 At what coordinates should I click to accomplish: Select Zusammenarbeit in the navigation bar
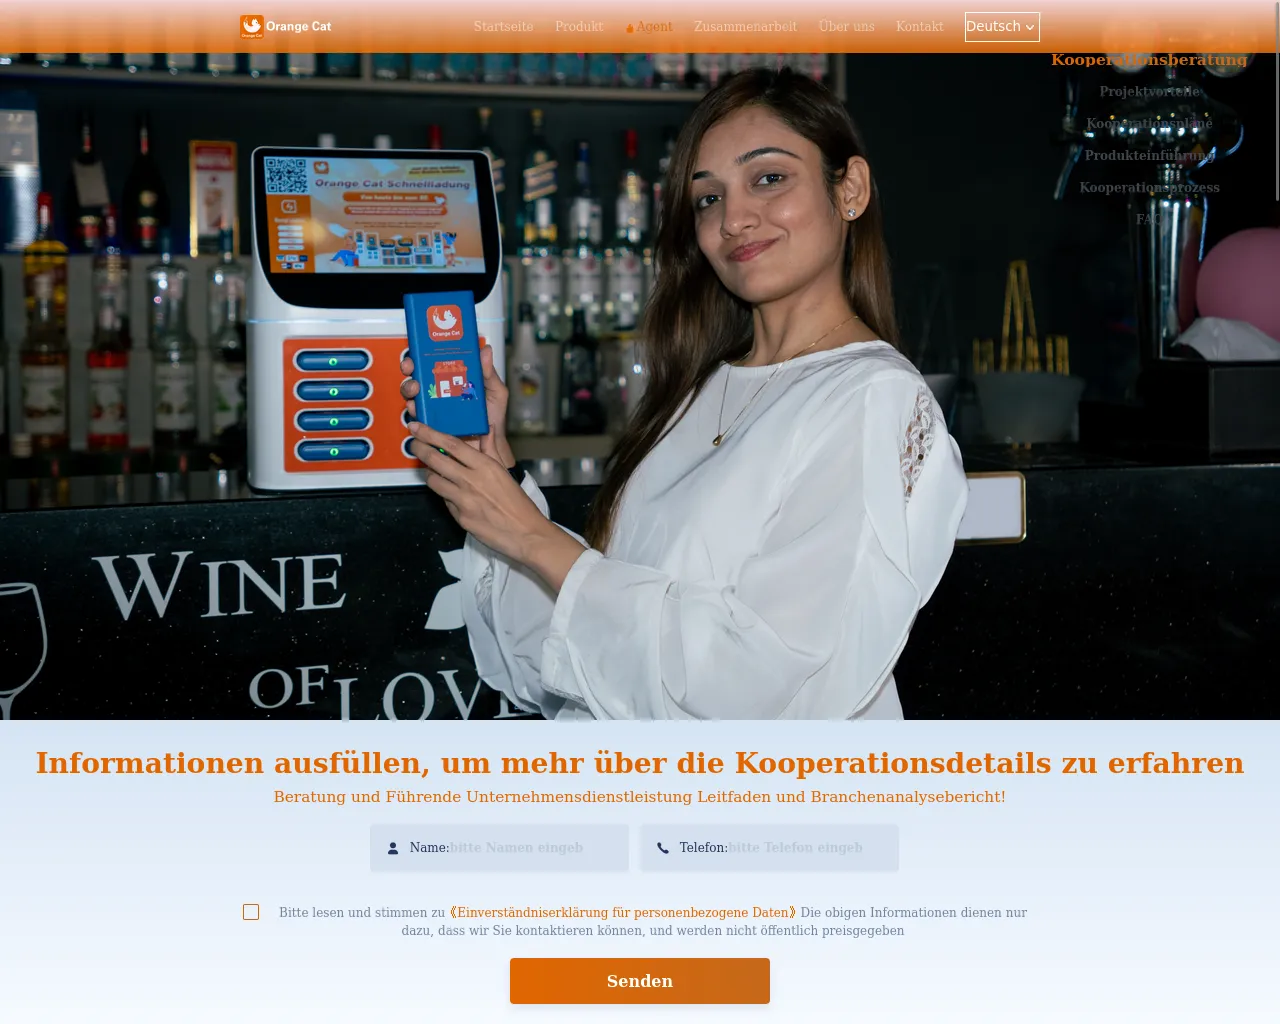pyautogui.click(x=745, y=27)
